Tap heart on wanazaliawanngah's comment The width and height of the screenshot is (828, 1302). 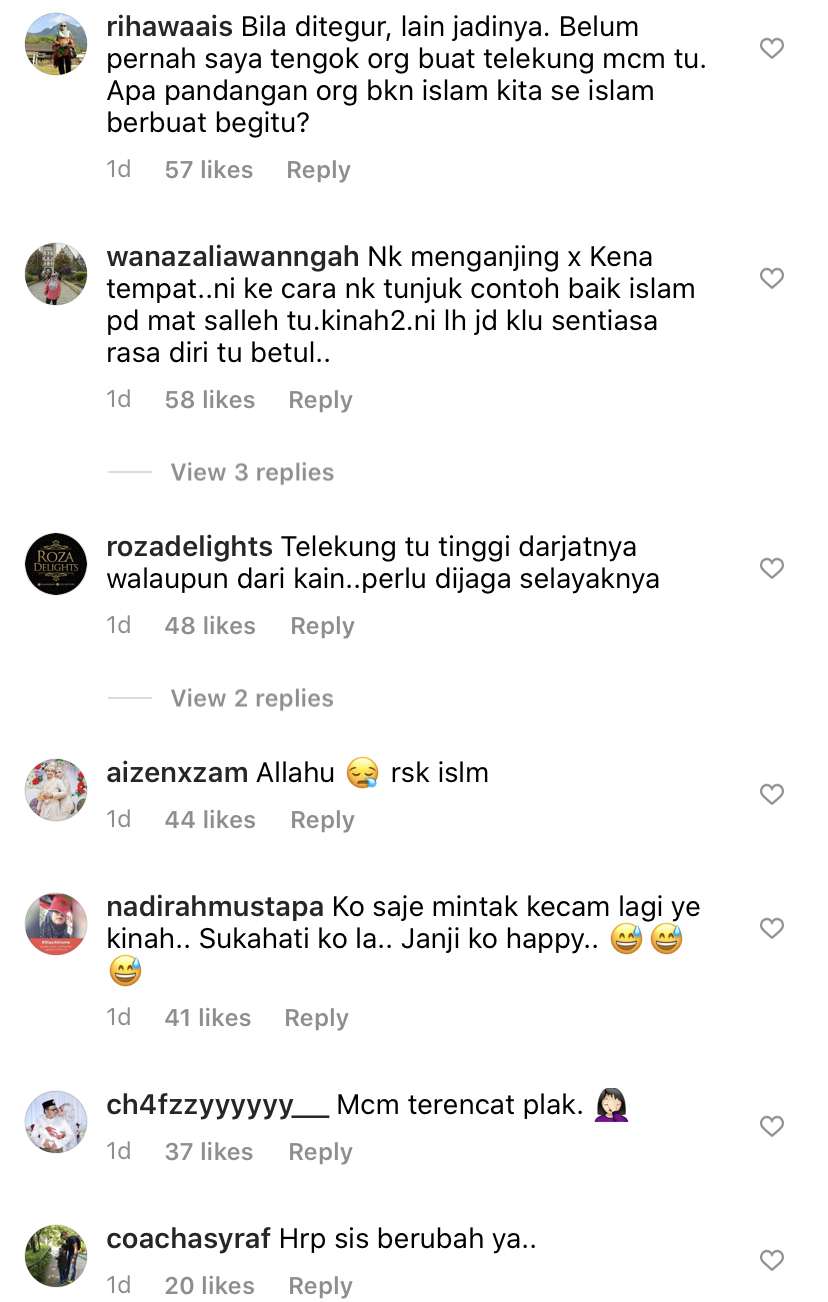tap(772, 277)
